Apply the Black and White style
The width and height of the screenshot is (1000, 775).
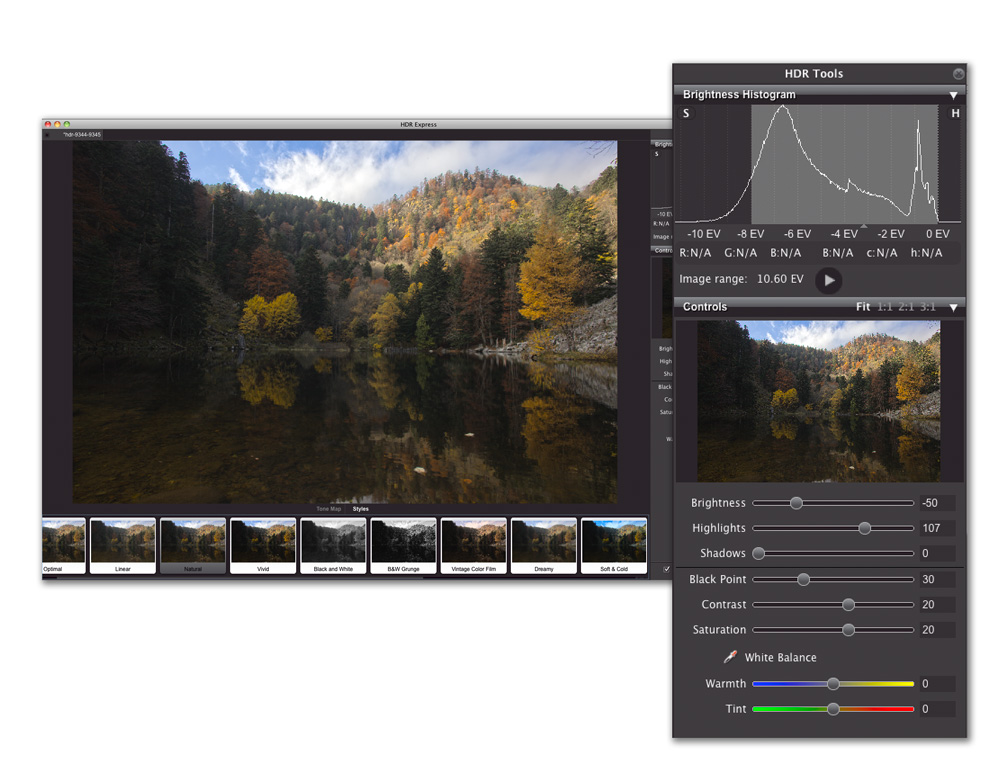click(x=333, y=546)
